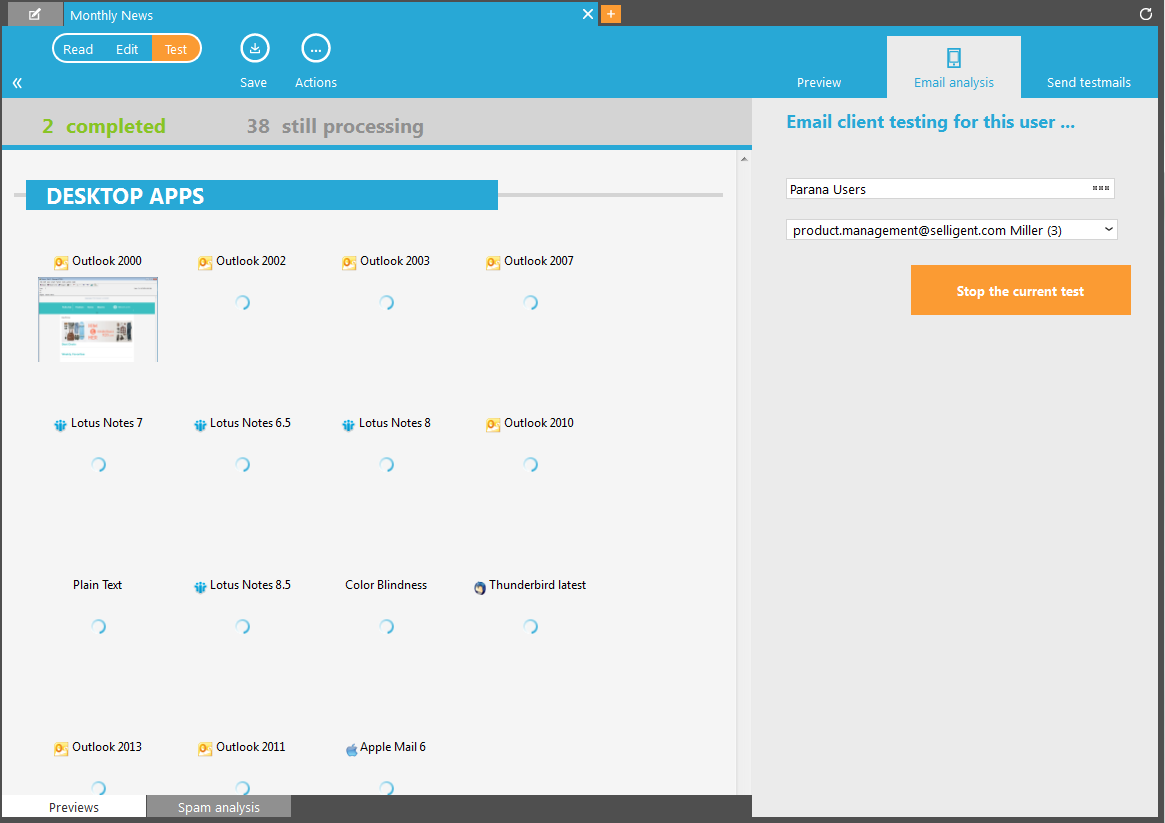The width and height of the screenshot is (1165, 823).
Task: Open the Spam analysis tab
Action: coord(218,807)
